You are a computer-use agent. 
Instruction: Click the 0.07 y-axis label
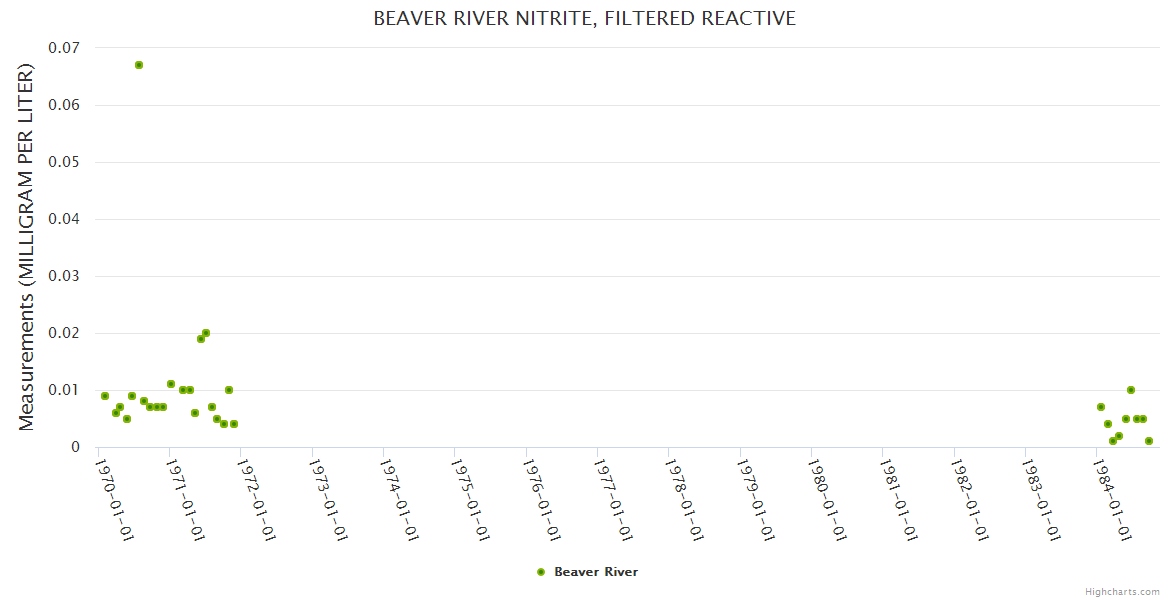[64, 48]
